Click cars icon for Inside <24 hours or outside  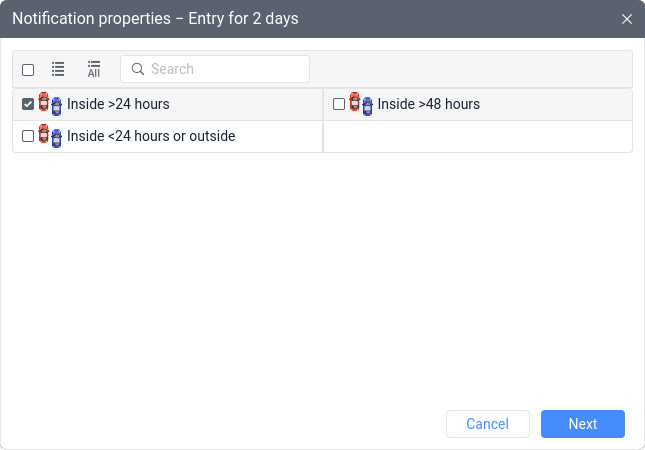click(50, 136)
